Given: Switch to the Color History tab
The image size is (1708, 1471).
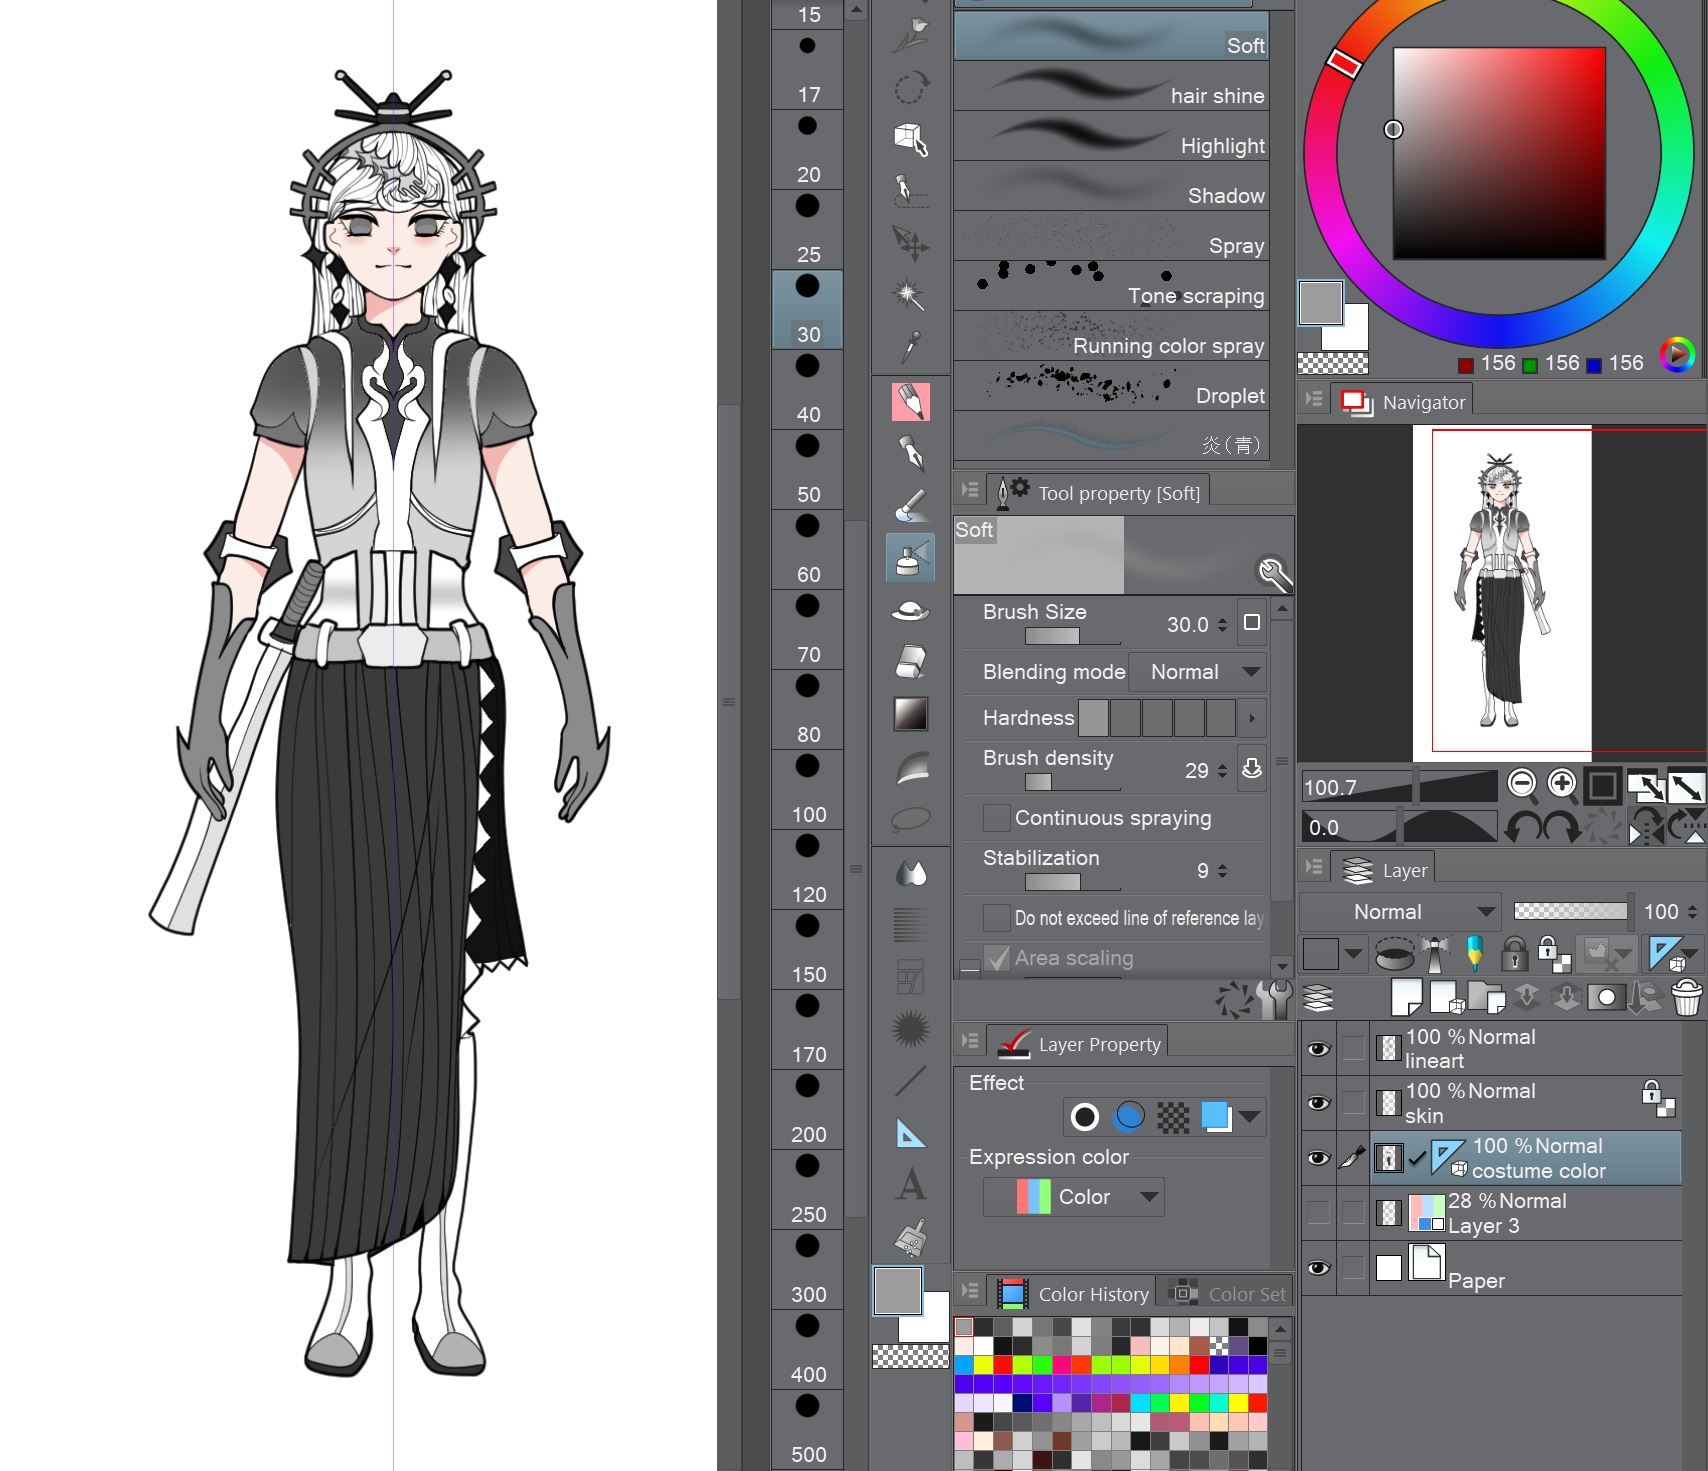Looking at the screenshot, I should coord(1071,1293).
